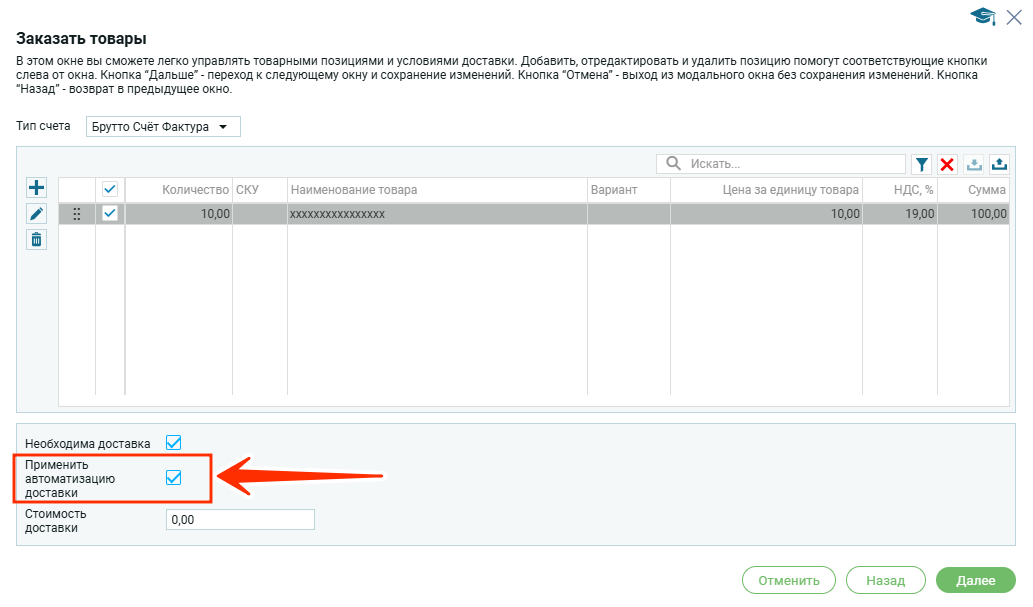Disable the "Необходима доставка" checkbox
Screen dimensions: 1033x607
[x=173, y=442]
